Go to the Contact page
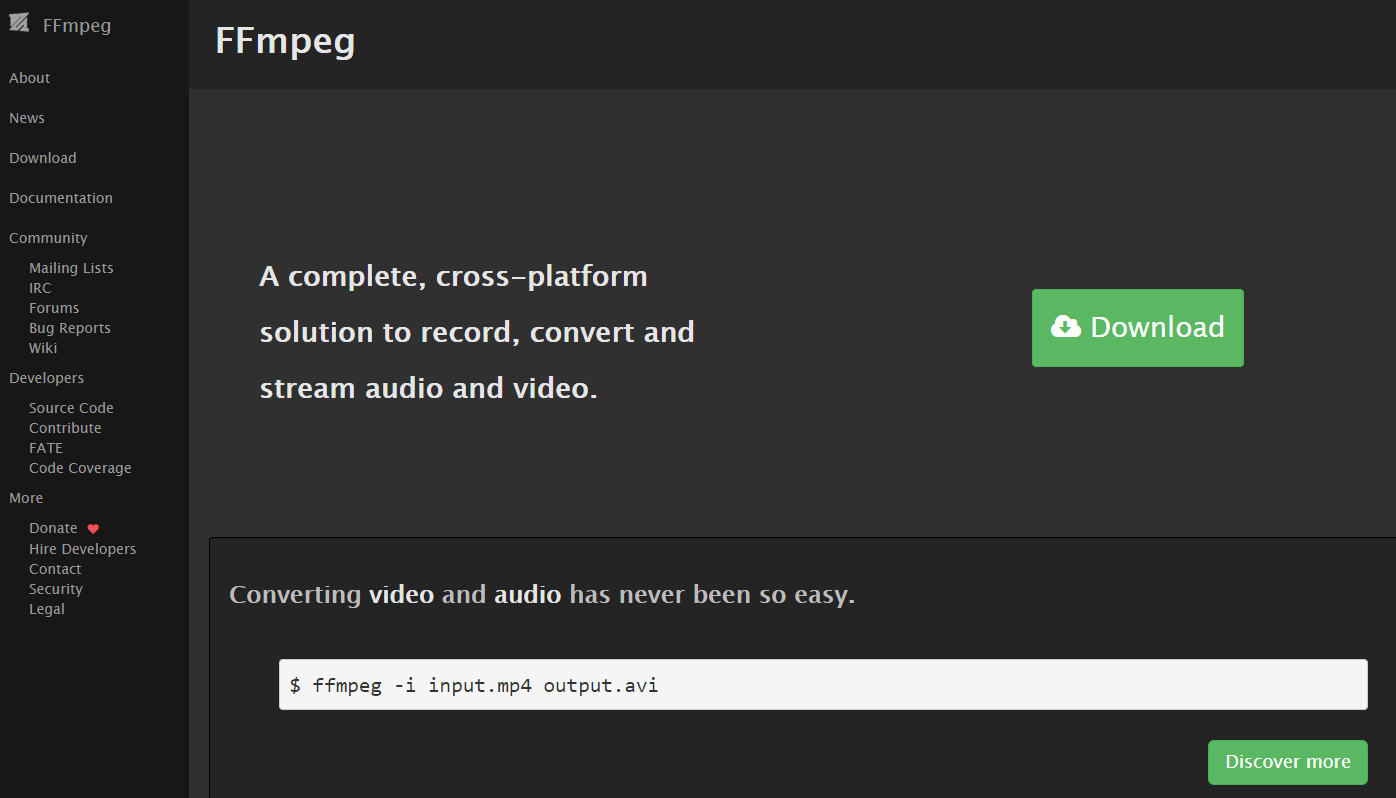1396x798 pixels. pyautogui.click(x=55, y=569)
